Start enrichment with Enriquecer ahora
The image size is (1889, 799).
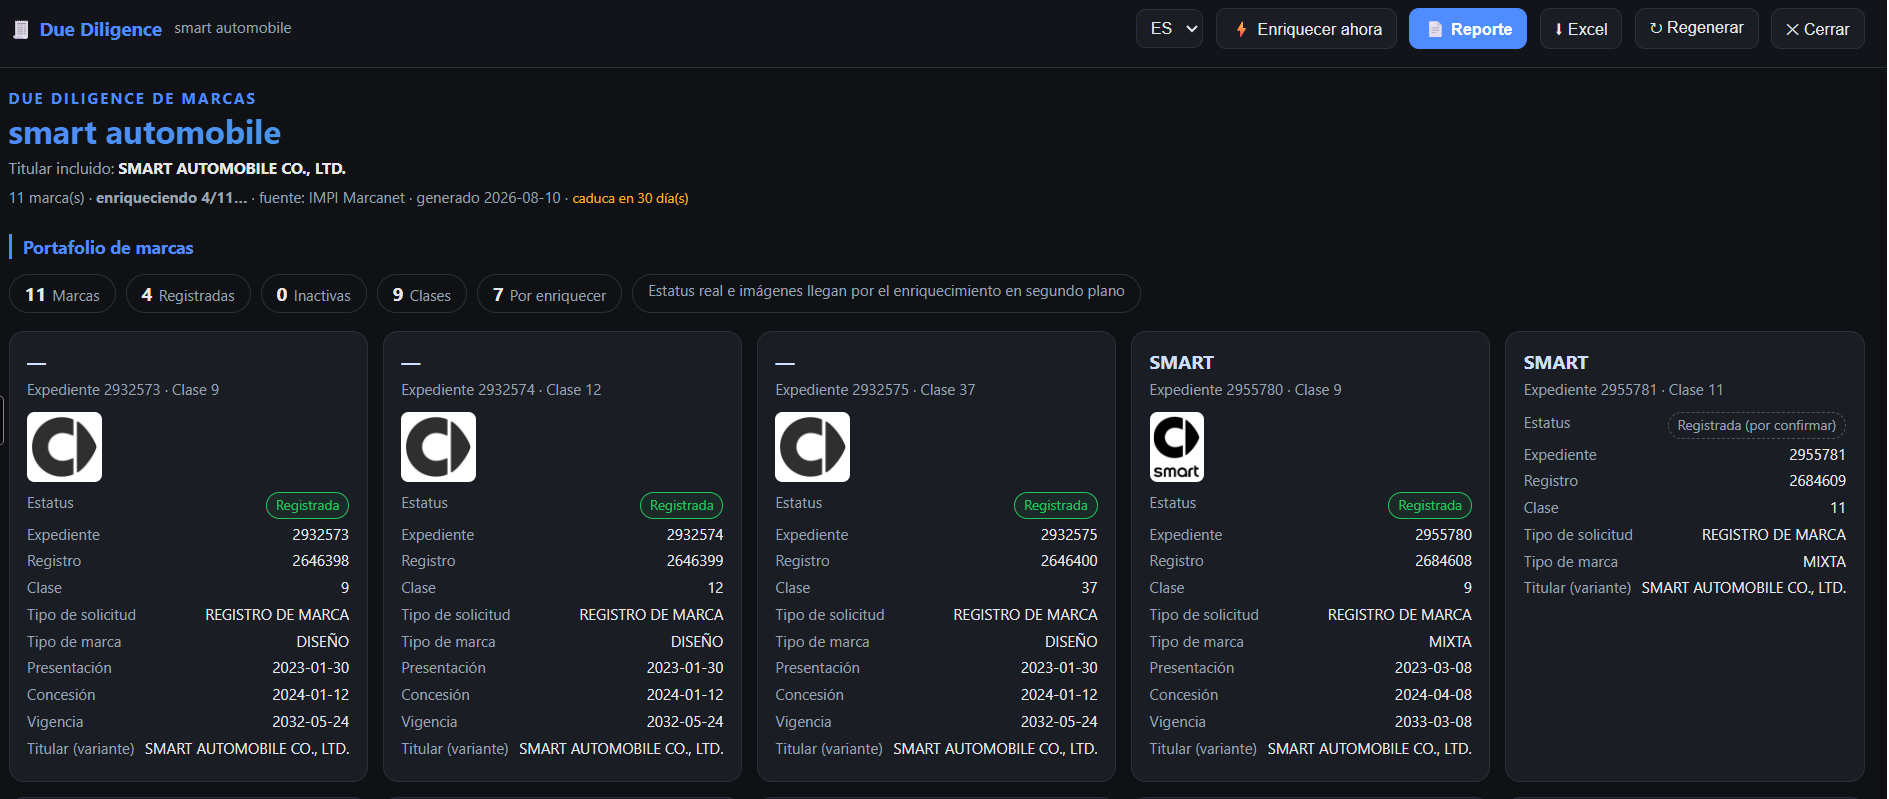(1306, 29)
